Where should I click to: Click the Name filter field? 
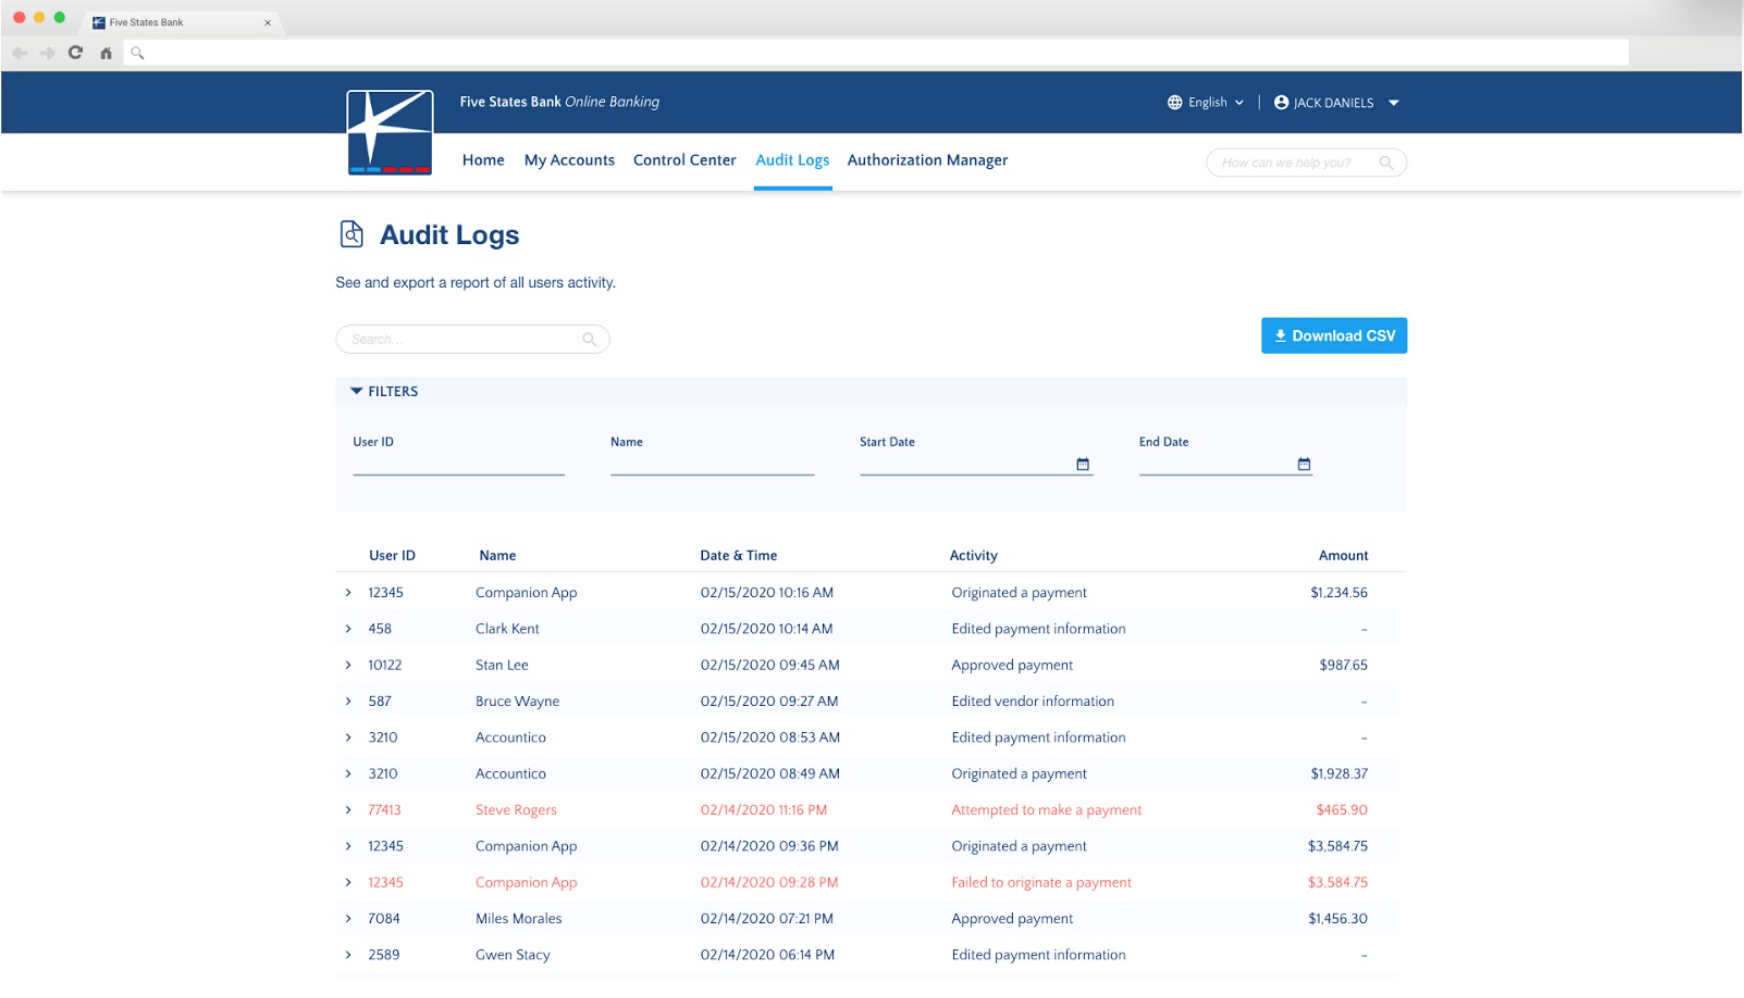pyautogui.click(x=712, y=463)
